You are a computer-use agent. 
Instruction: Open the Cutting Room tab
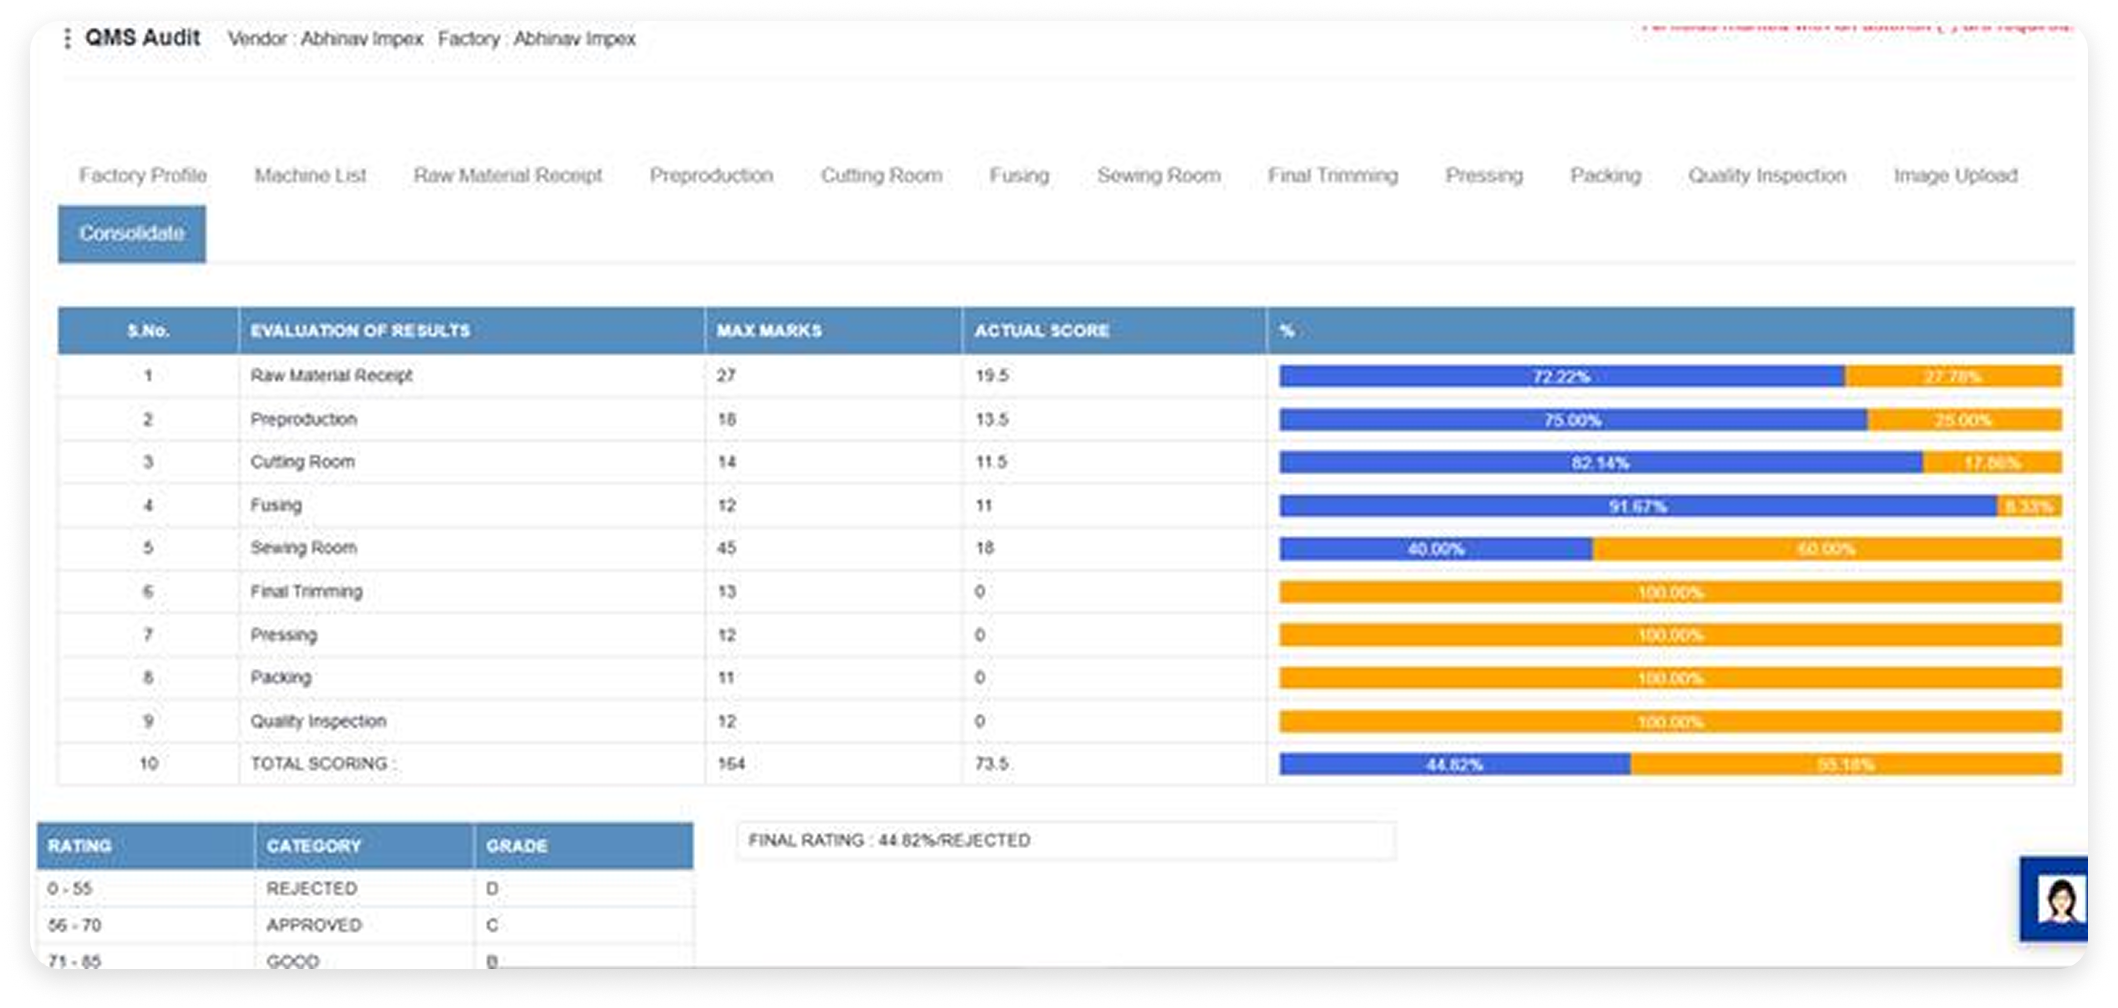click(881, 176)
